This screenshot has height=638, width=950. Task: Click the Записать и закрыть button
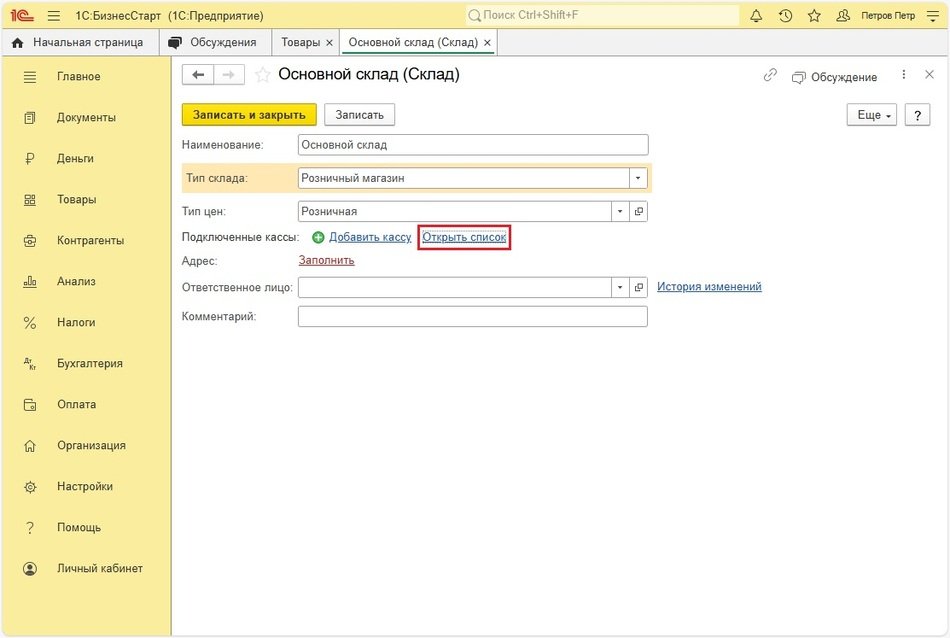(249, 115)
